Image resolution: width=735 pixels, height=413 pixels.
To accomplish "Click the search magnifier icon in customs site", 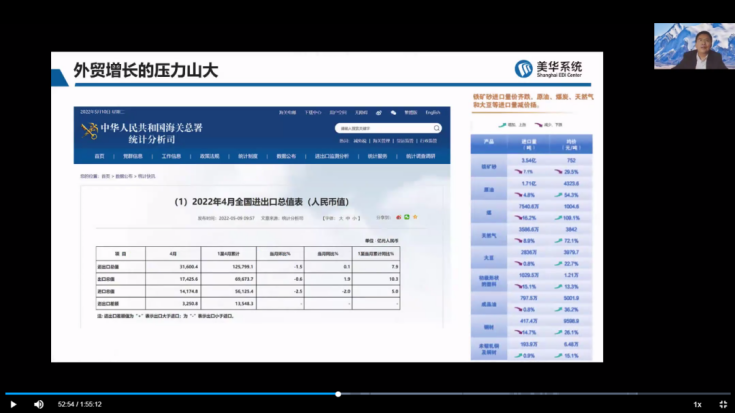I will [x=436, y=128].
